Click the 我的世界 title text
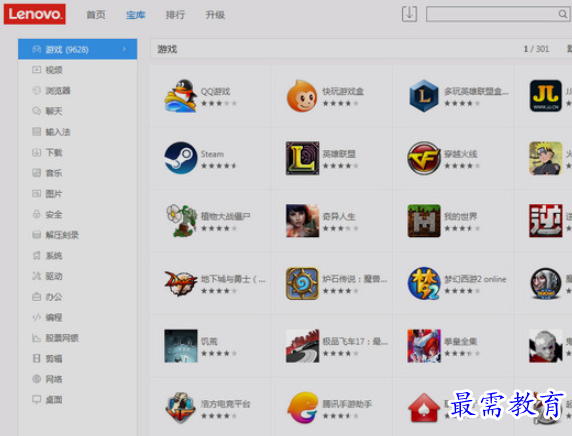Viewport: 572px width, 436px height. 461,216
